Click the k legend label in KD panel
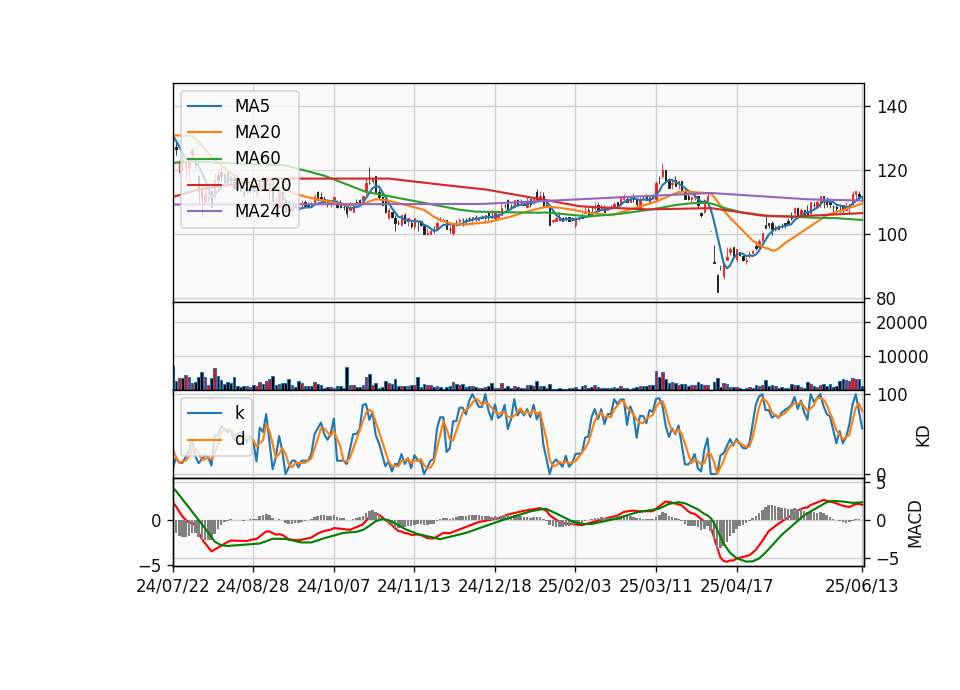Image resolution: width=960 pixels, height=690 pixels. (239, 413)
